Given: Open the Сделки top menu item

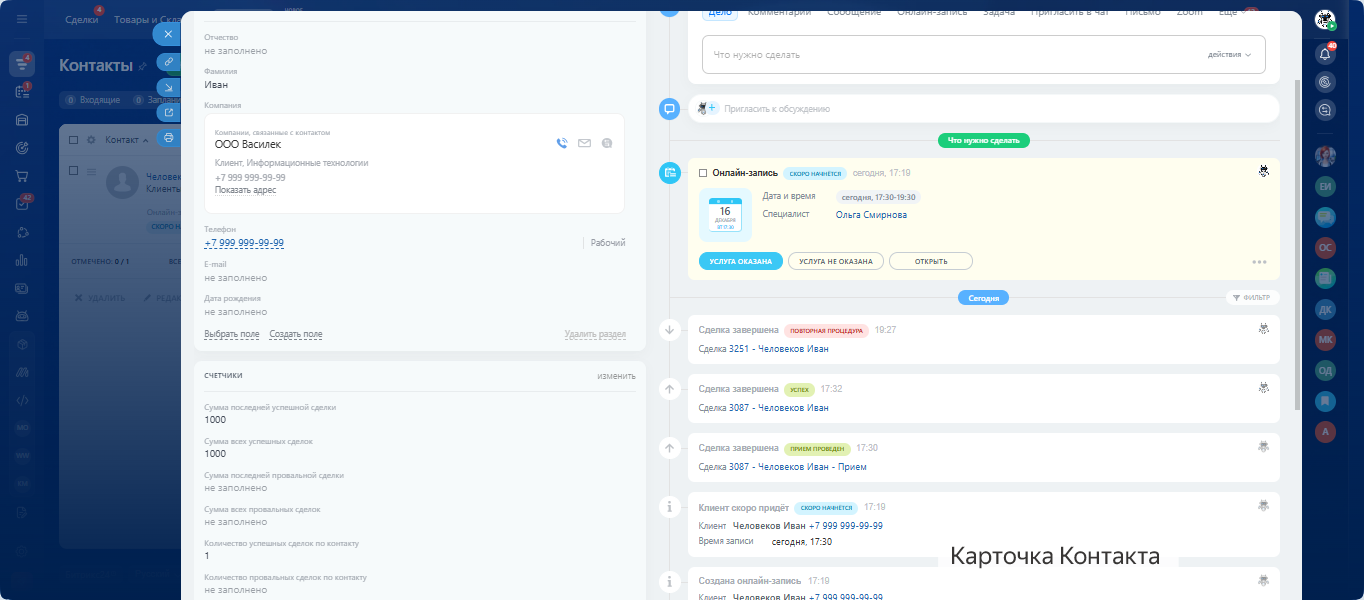Looking at the screenshot, I should coord(81,20).
